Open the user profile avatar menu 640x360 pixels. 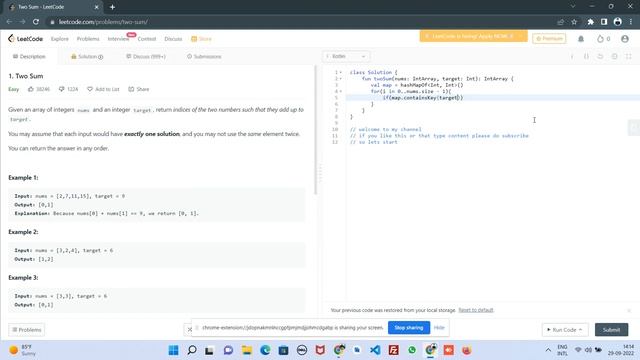click(624, 39)
